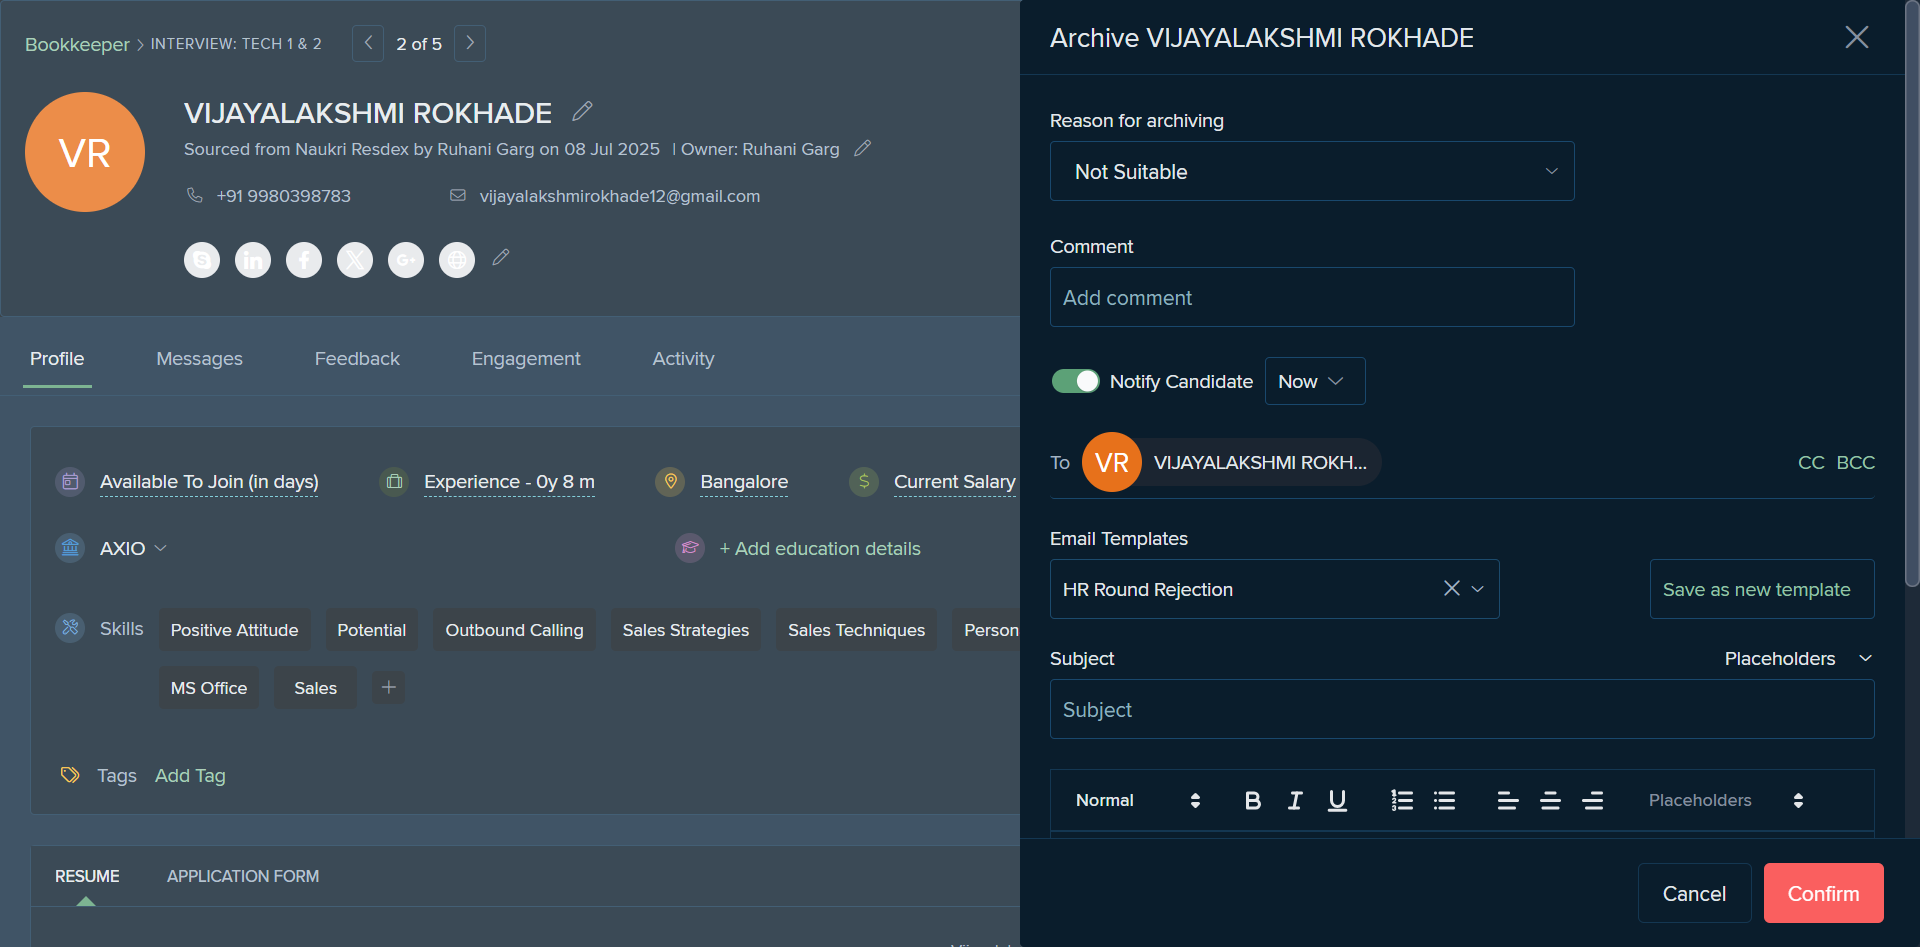This screenshot has width=1920, height=947.
Task: Add CC recipients
Action: pos(1811,462)
